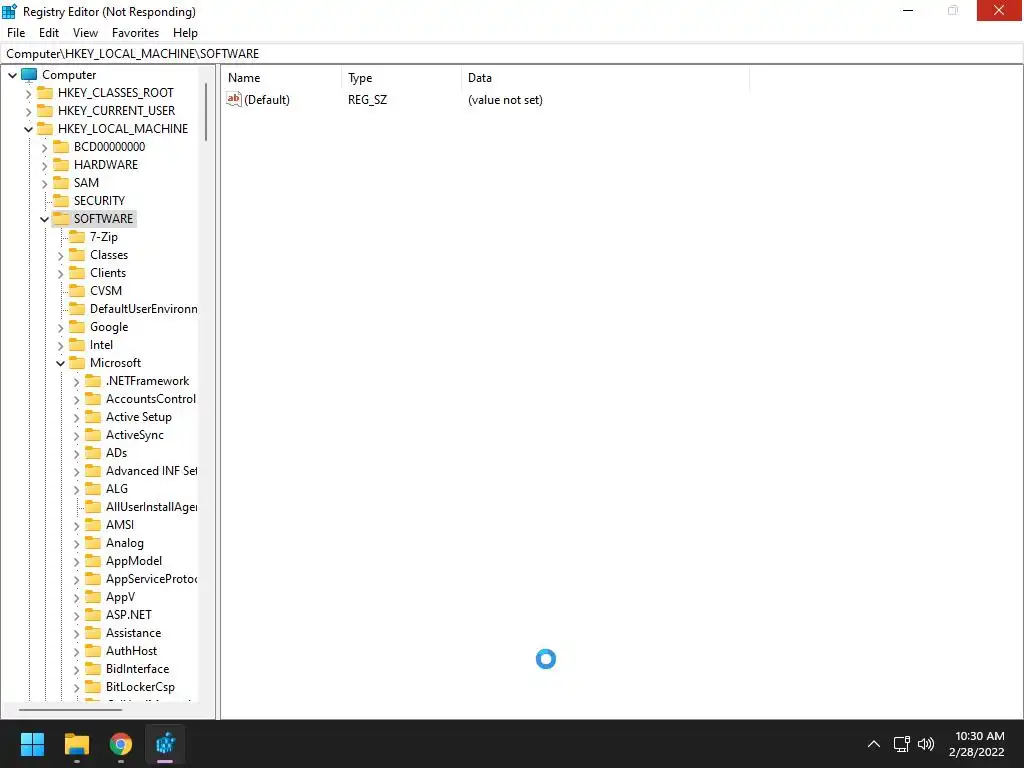
Task: Click the Data column header
Action: click(x=605, y=78)
